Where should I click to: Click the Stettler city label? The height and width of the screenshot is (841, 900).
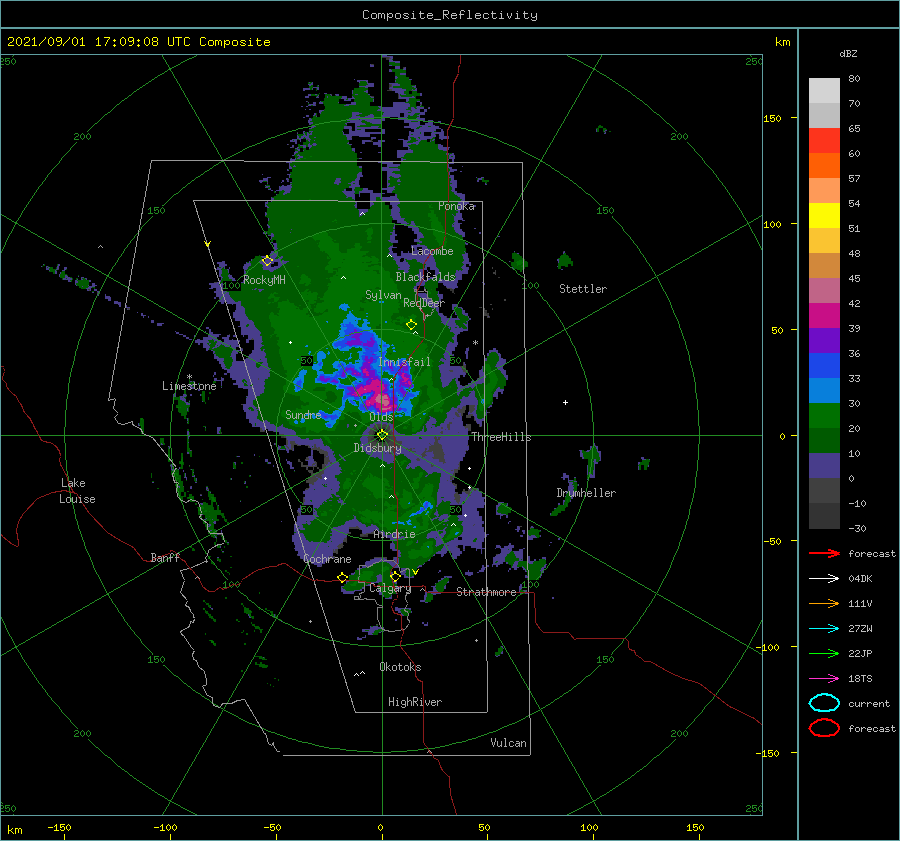[583, 289]
